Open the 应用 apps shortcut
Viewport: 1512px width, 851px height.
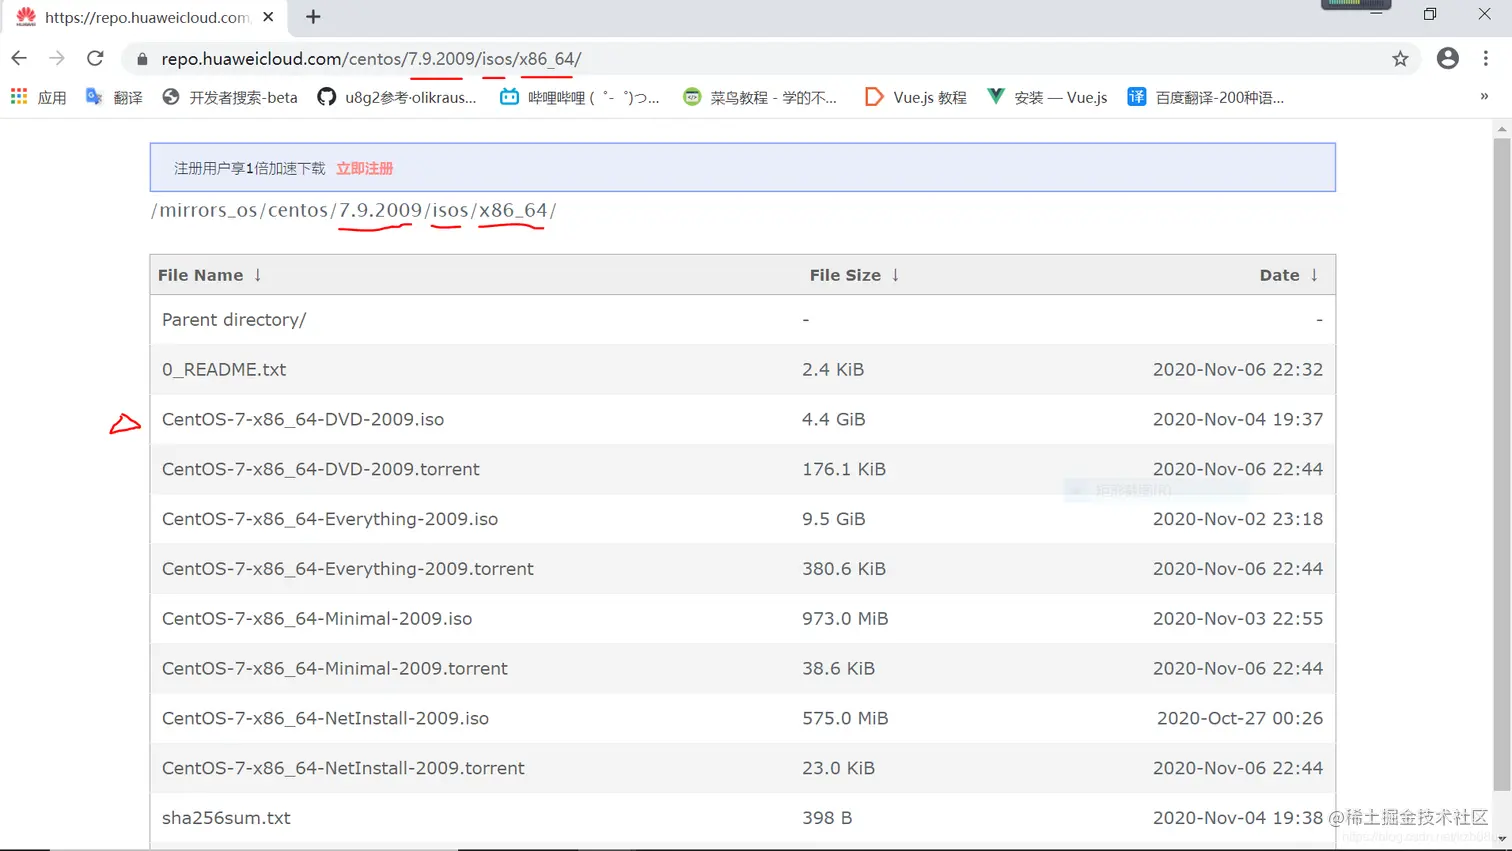click(38, 97)
